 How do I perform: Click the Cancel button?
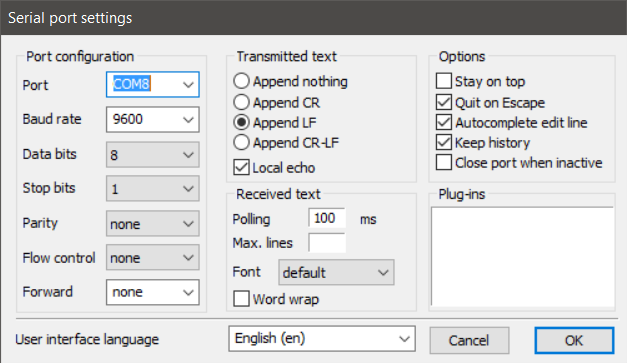(x=469, y=340)
